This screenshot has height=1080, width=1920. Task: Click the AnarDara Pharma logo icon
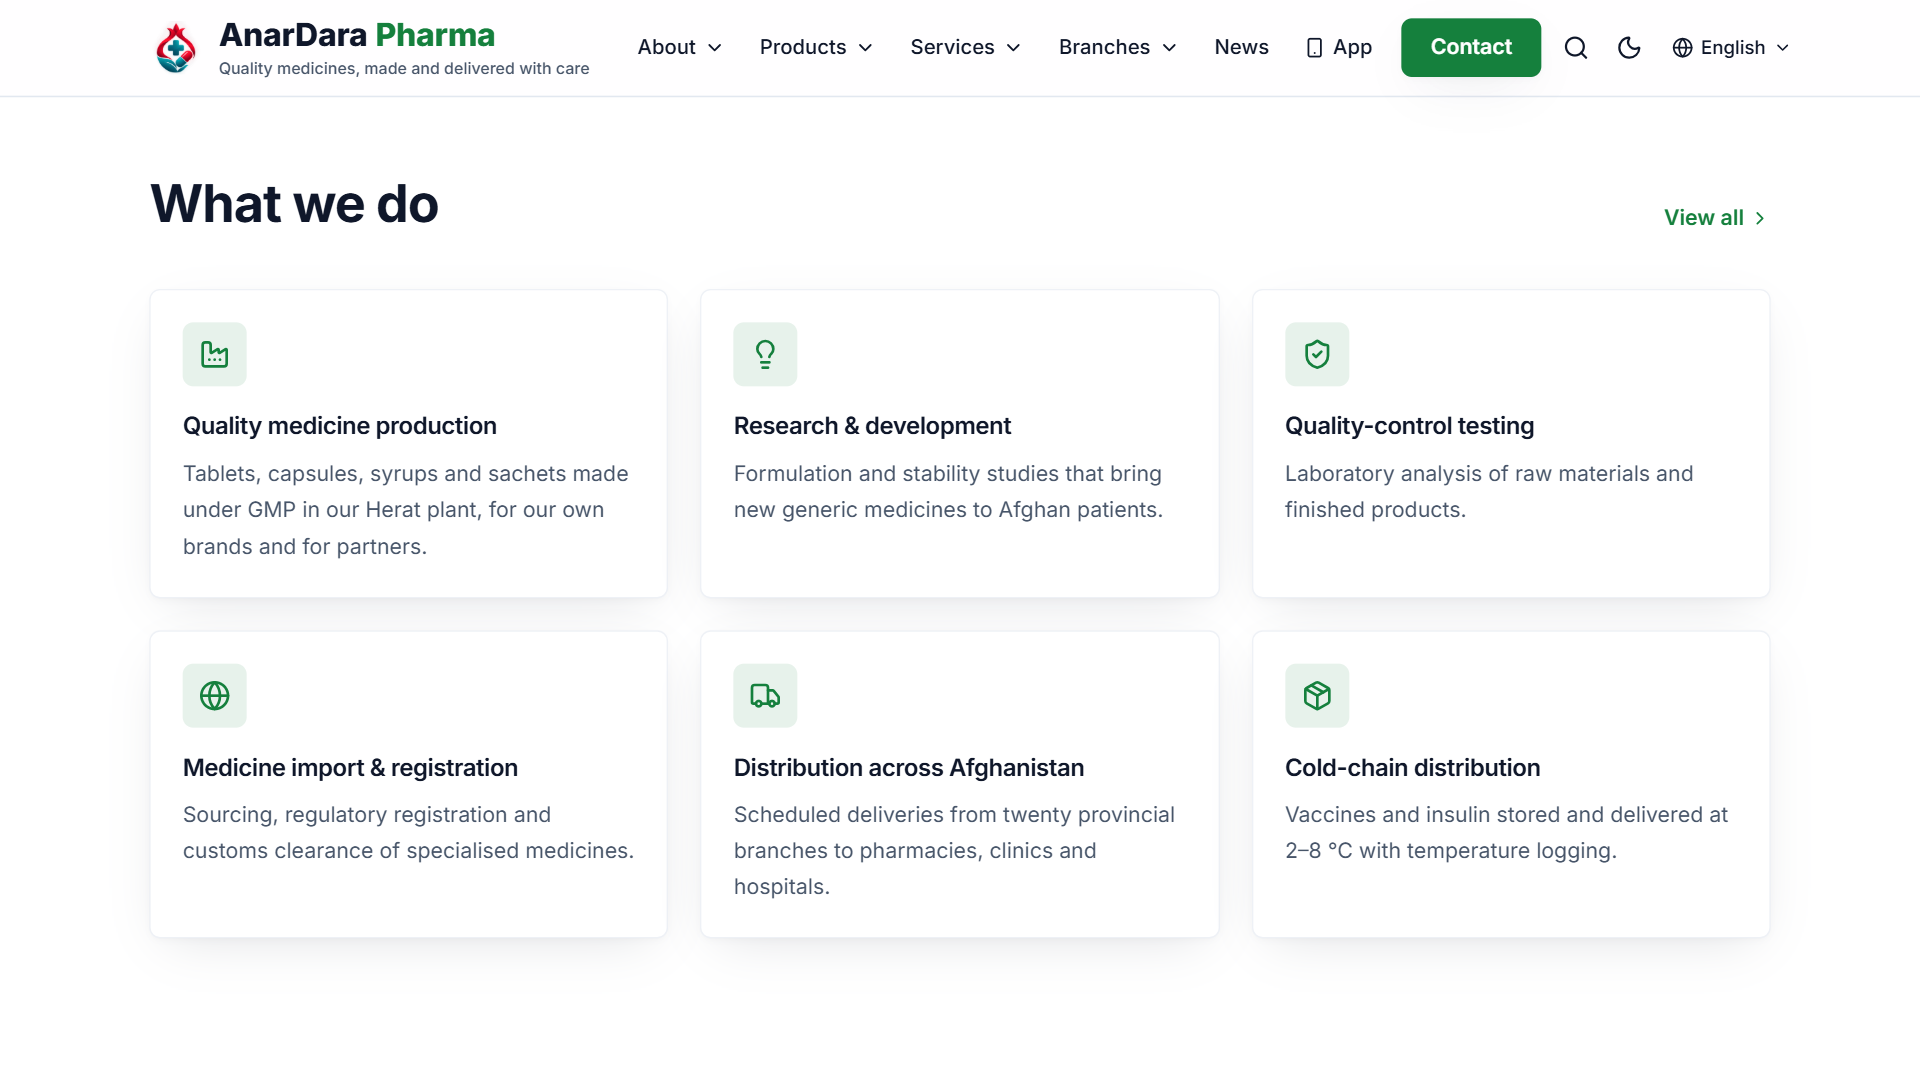click(176, 48)
